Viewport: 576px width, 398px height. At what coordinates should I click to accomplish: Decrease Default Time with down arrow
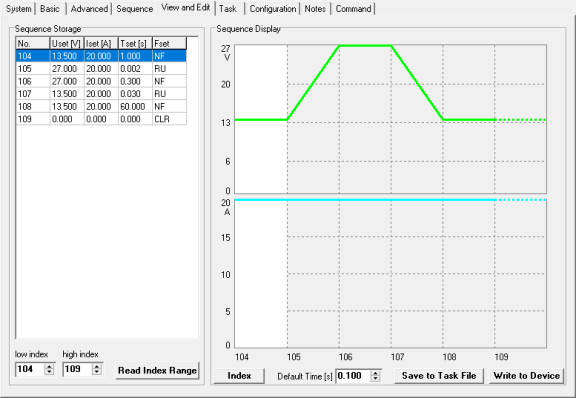[x=375, y=379]
